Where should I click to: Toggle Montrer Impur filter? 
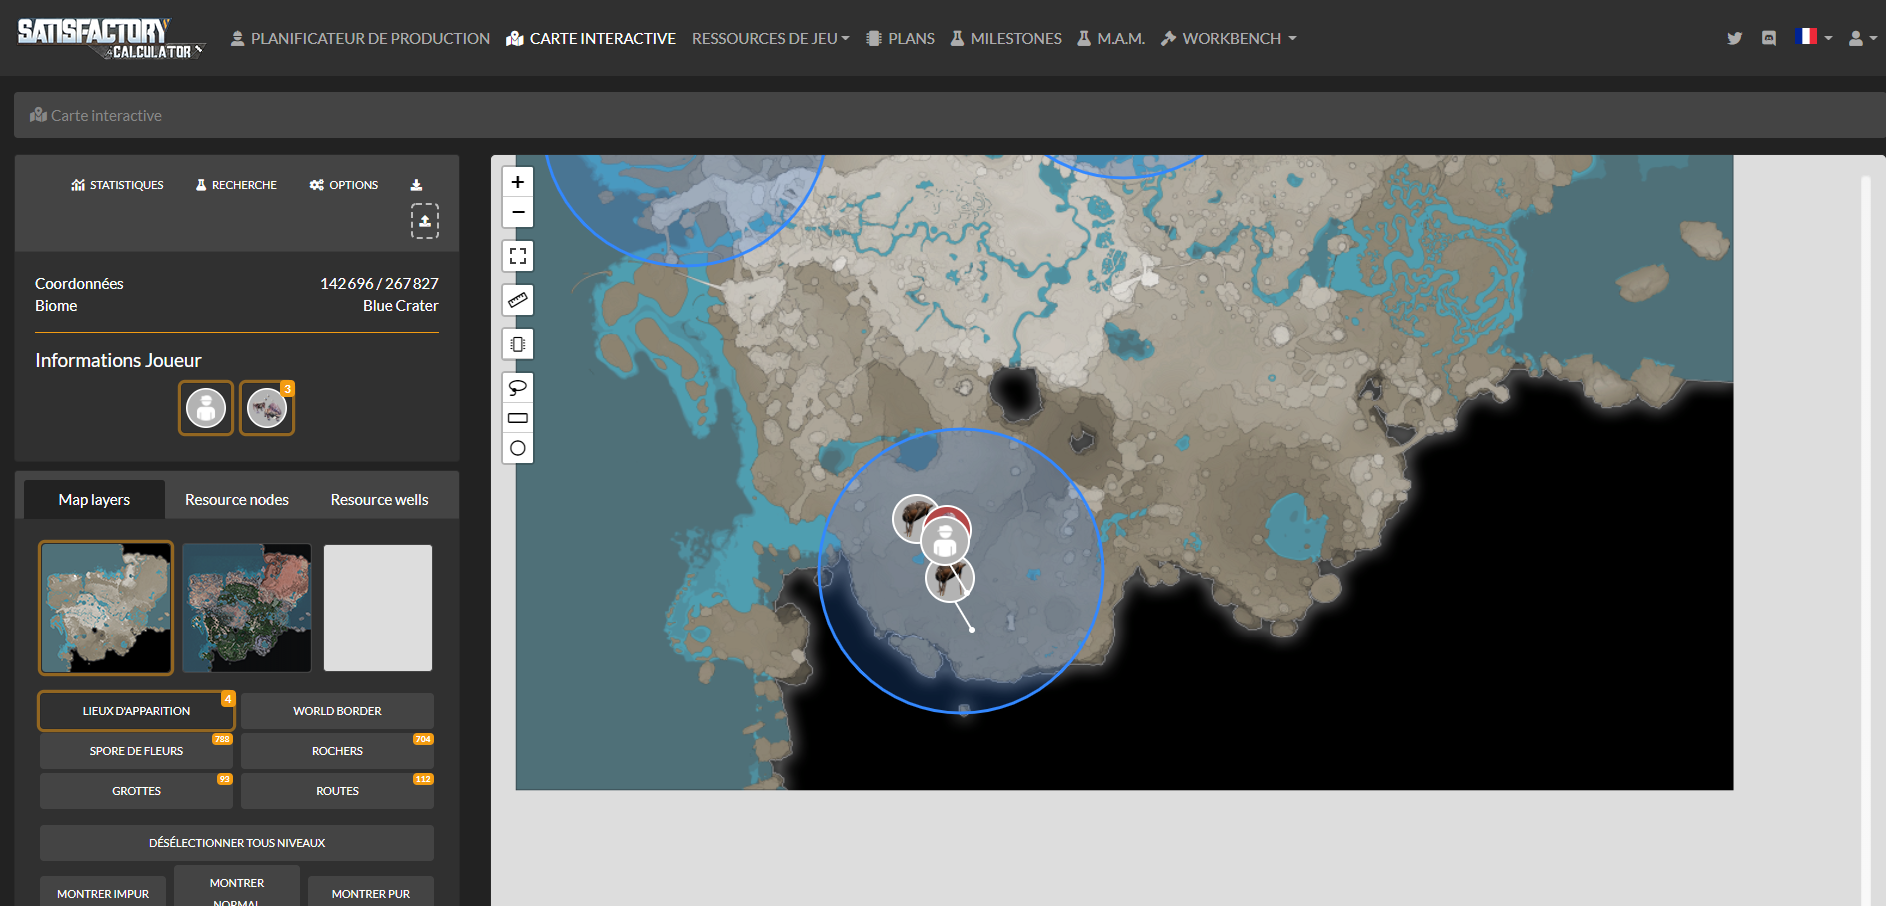coord(103,893)
